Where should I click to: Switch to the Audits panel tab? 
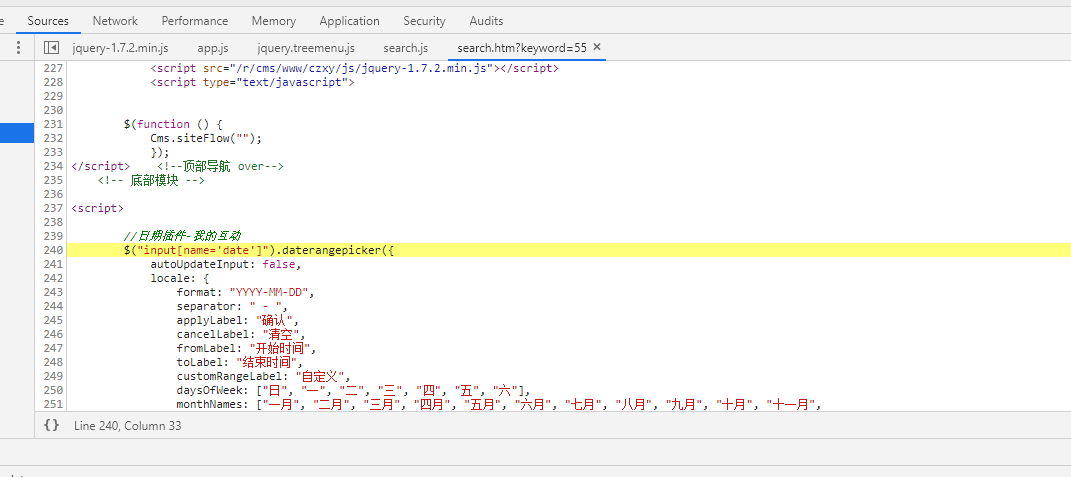(486, 20)
